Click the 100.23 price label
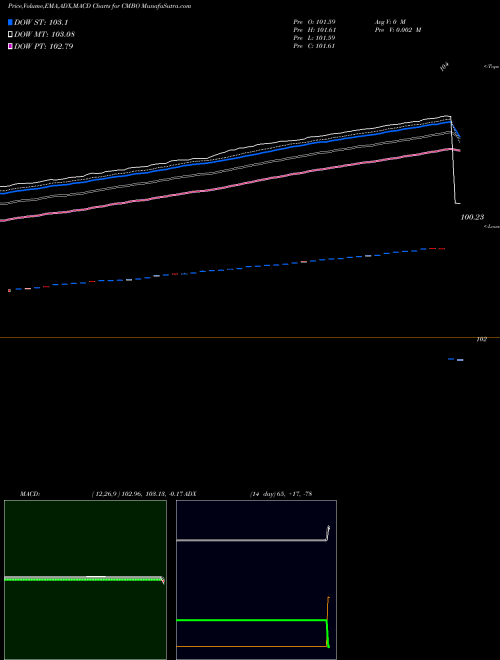500x660 pixels. click(x=472, y=217)
